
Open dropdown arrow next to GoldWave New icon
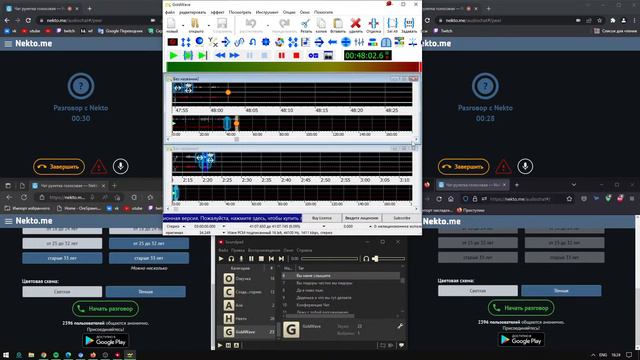pyautogui.click(x=182, y=25)
